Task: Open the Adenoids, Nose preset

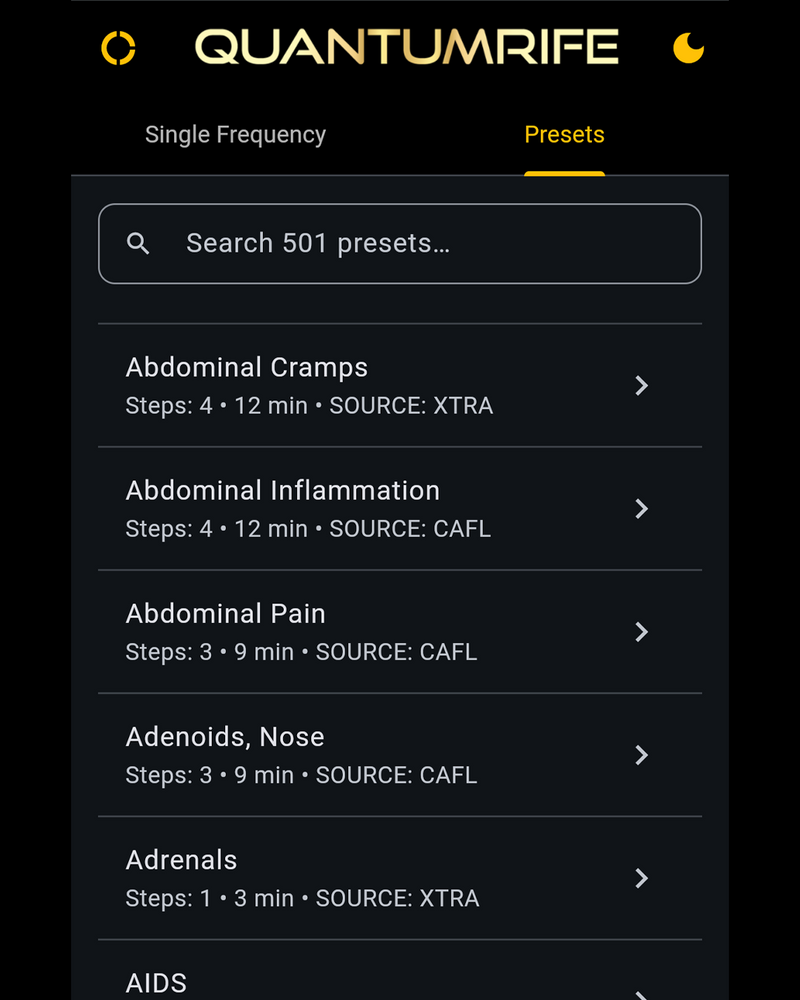Action: [225, 737]
